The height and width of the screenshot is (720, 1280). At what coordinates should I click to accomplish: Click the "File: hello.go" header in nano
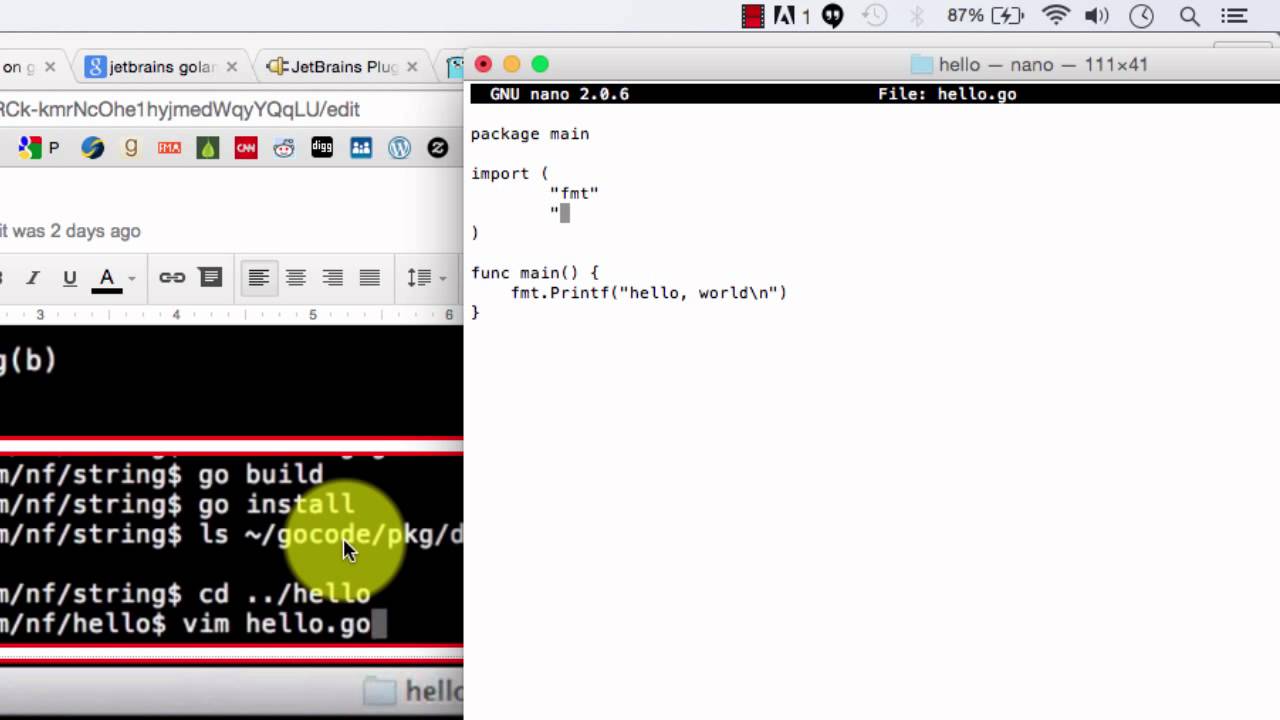(x=947, y=94)
